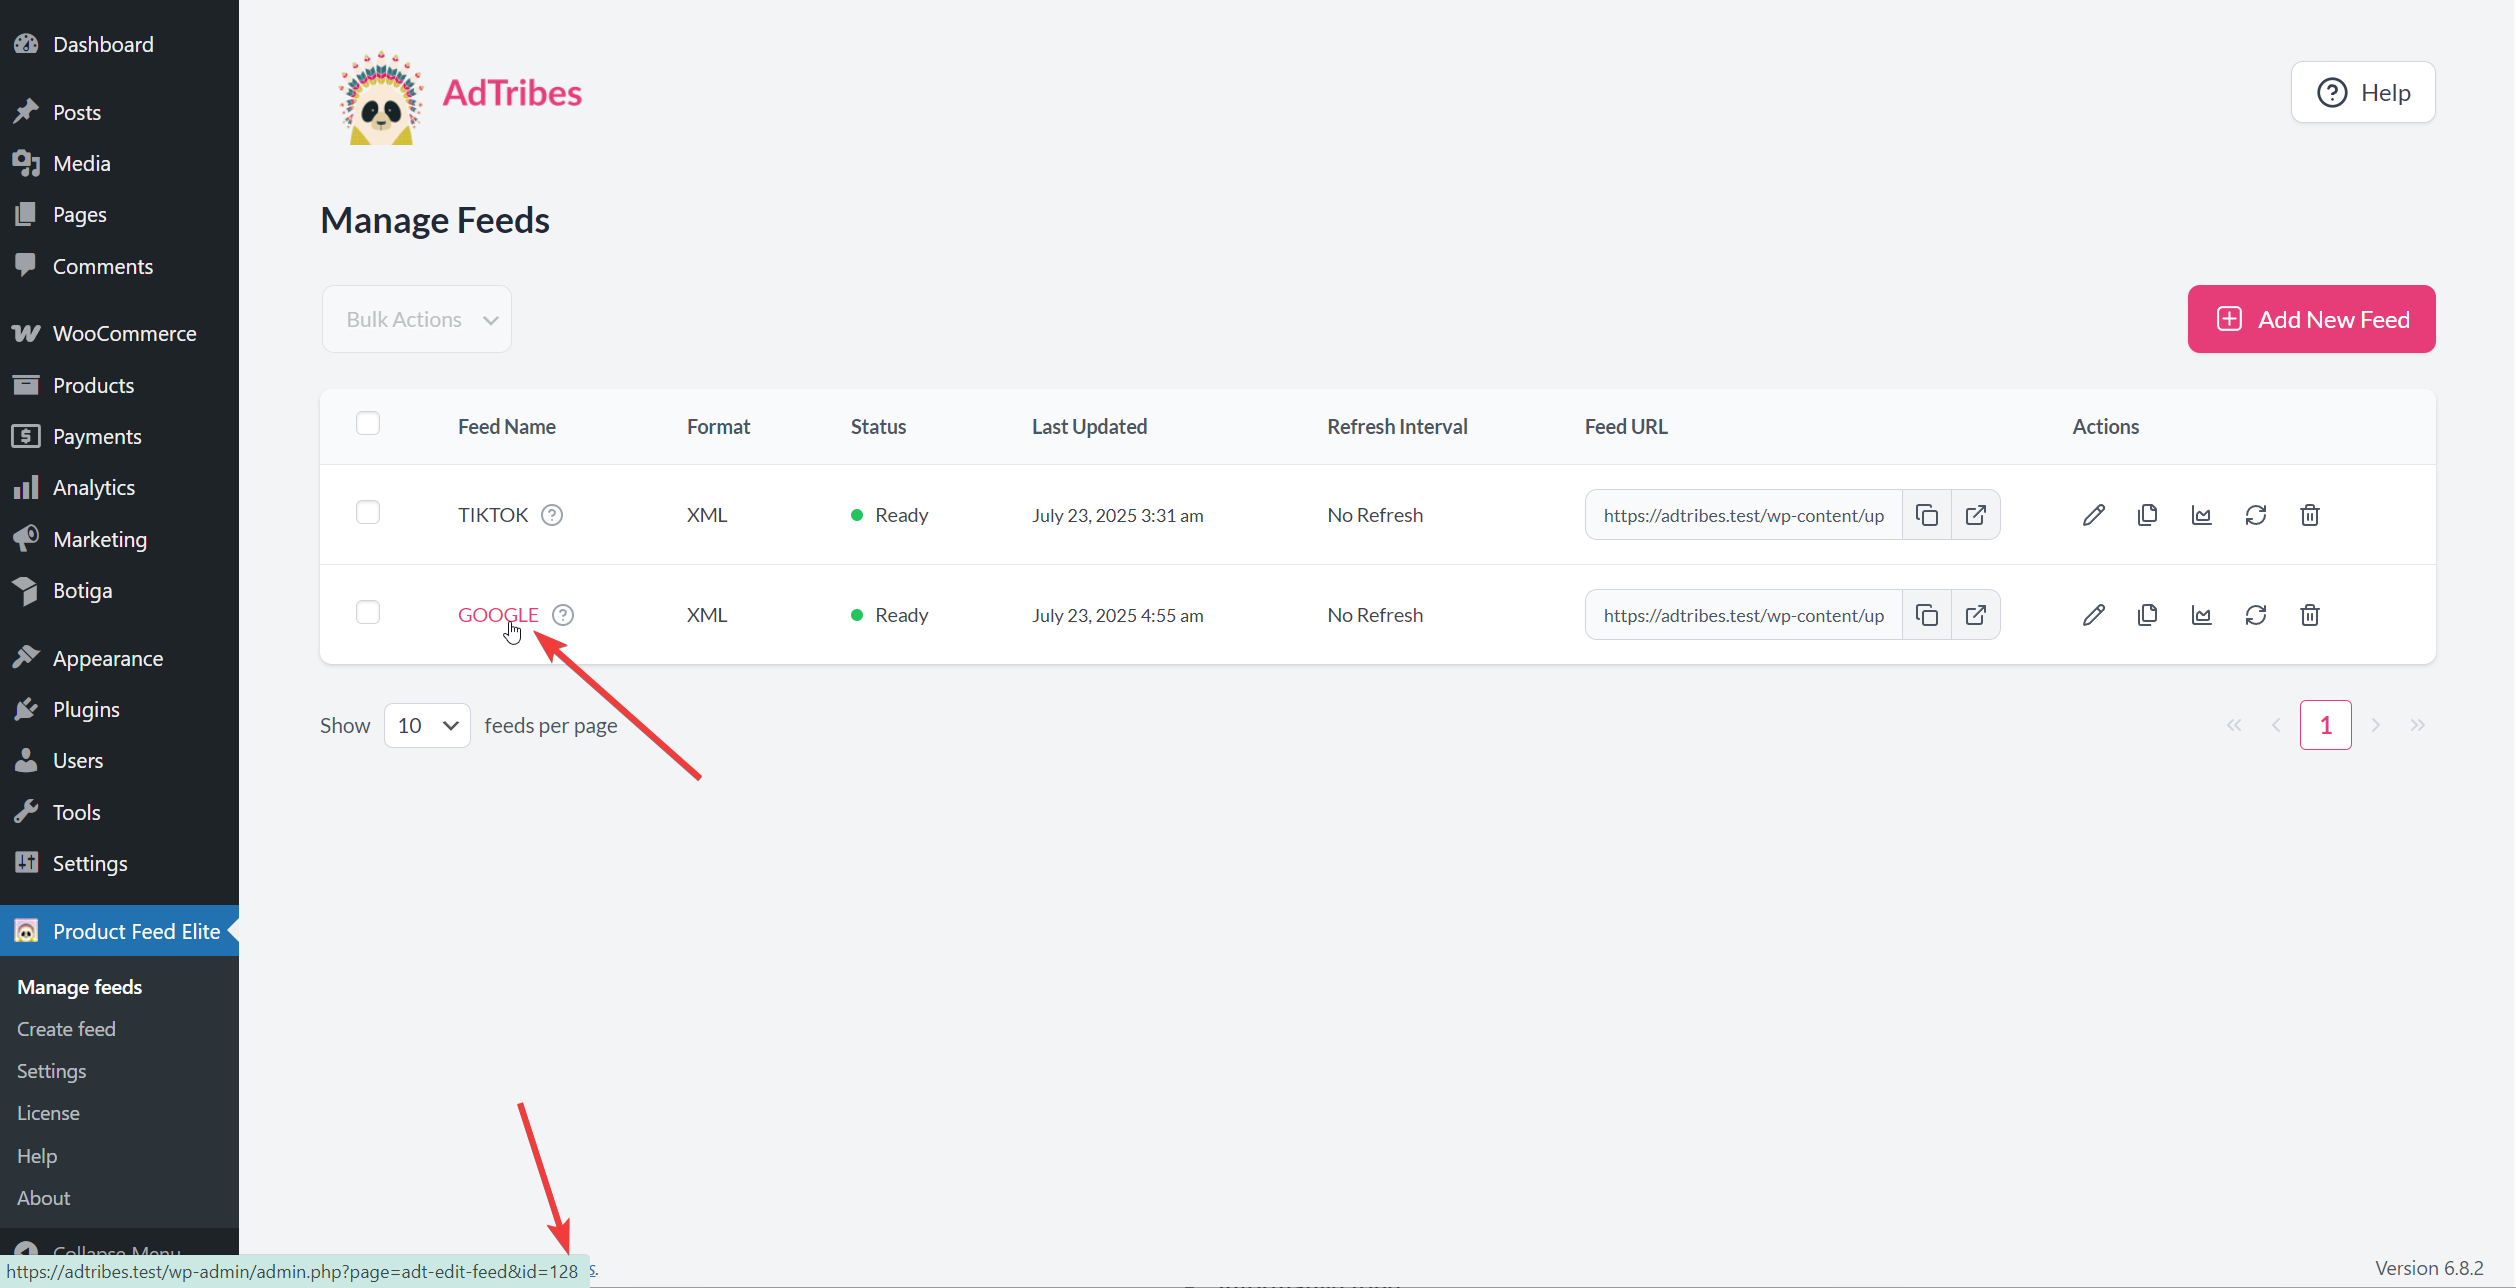
Task: Open Create feed submenu
Action: [x=66, y=1029]
